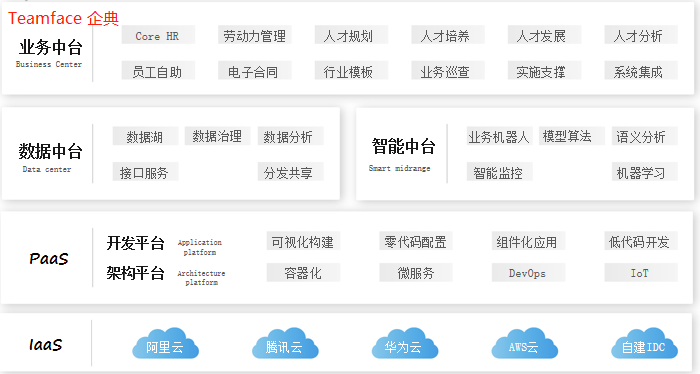This screenshot has height=374, width=700.
Task: Select the 业务巡查 item
Action: click(x=448, y=71)
